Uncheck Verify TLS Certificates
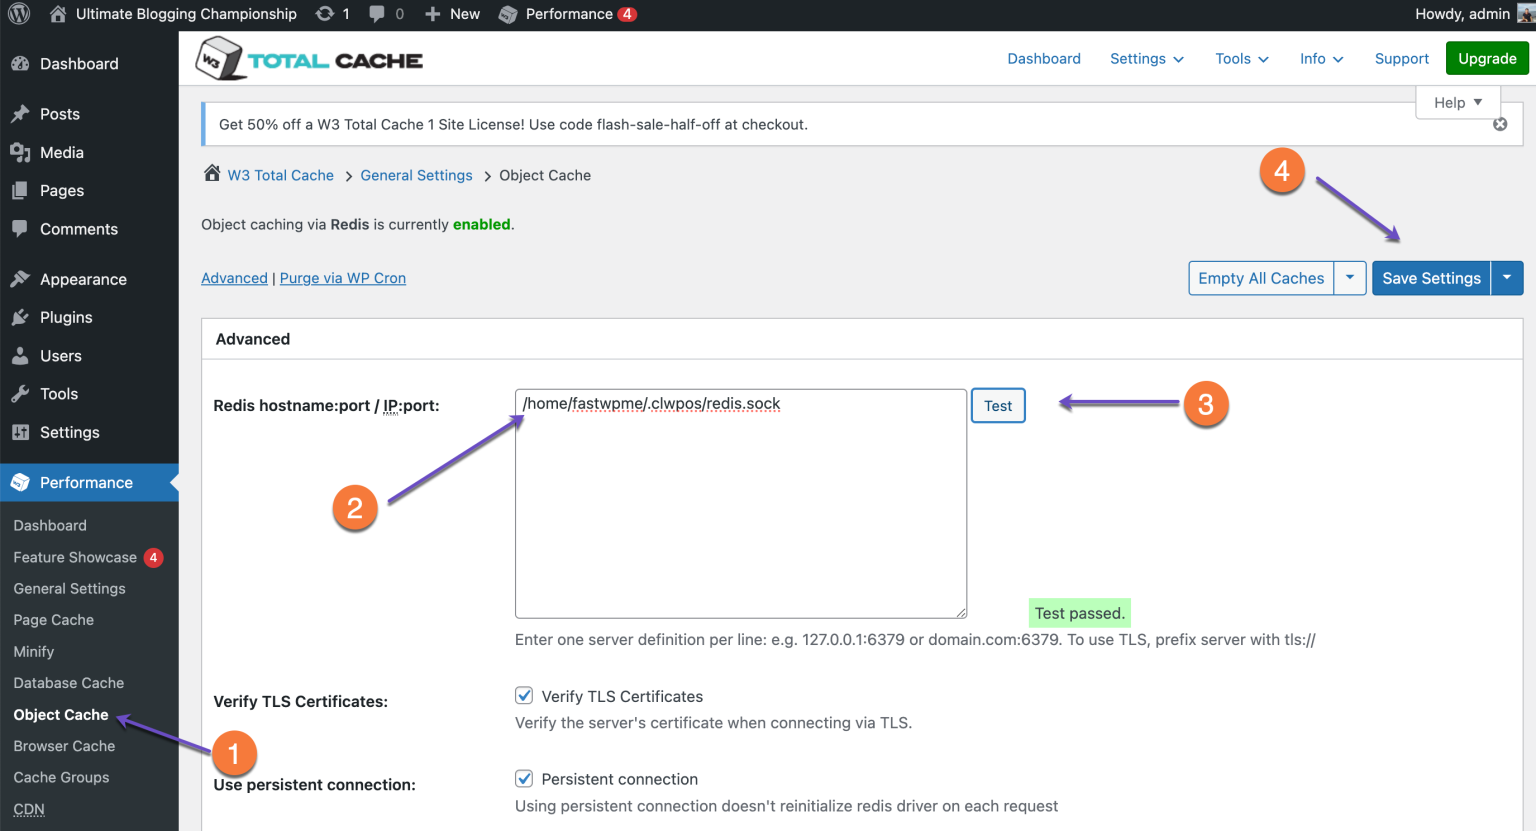 (524, 695)
